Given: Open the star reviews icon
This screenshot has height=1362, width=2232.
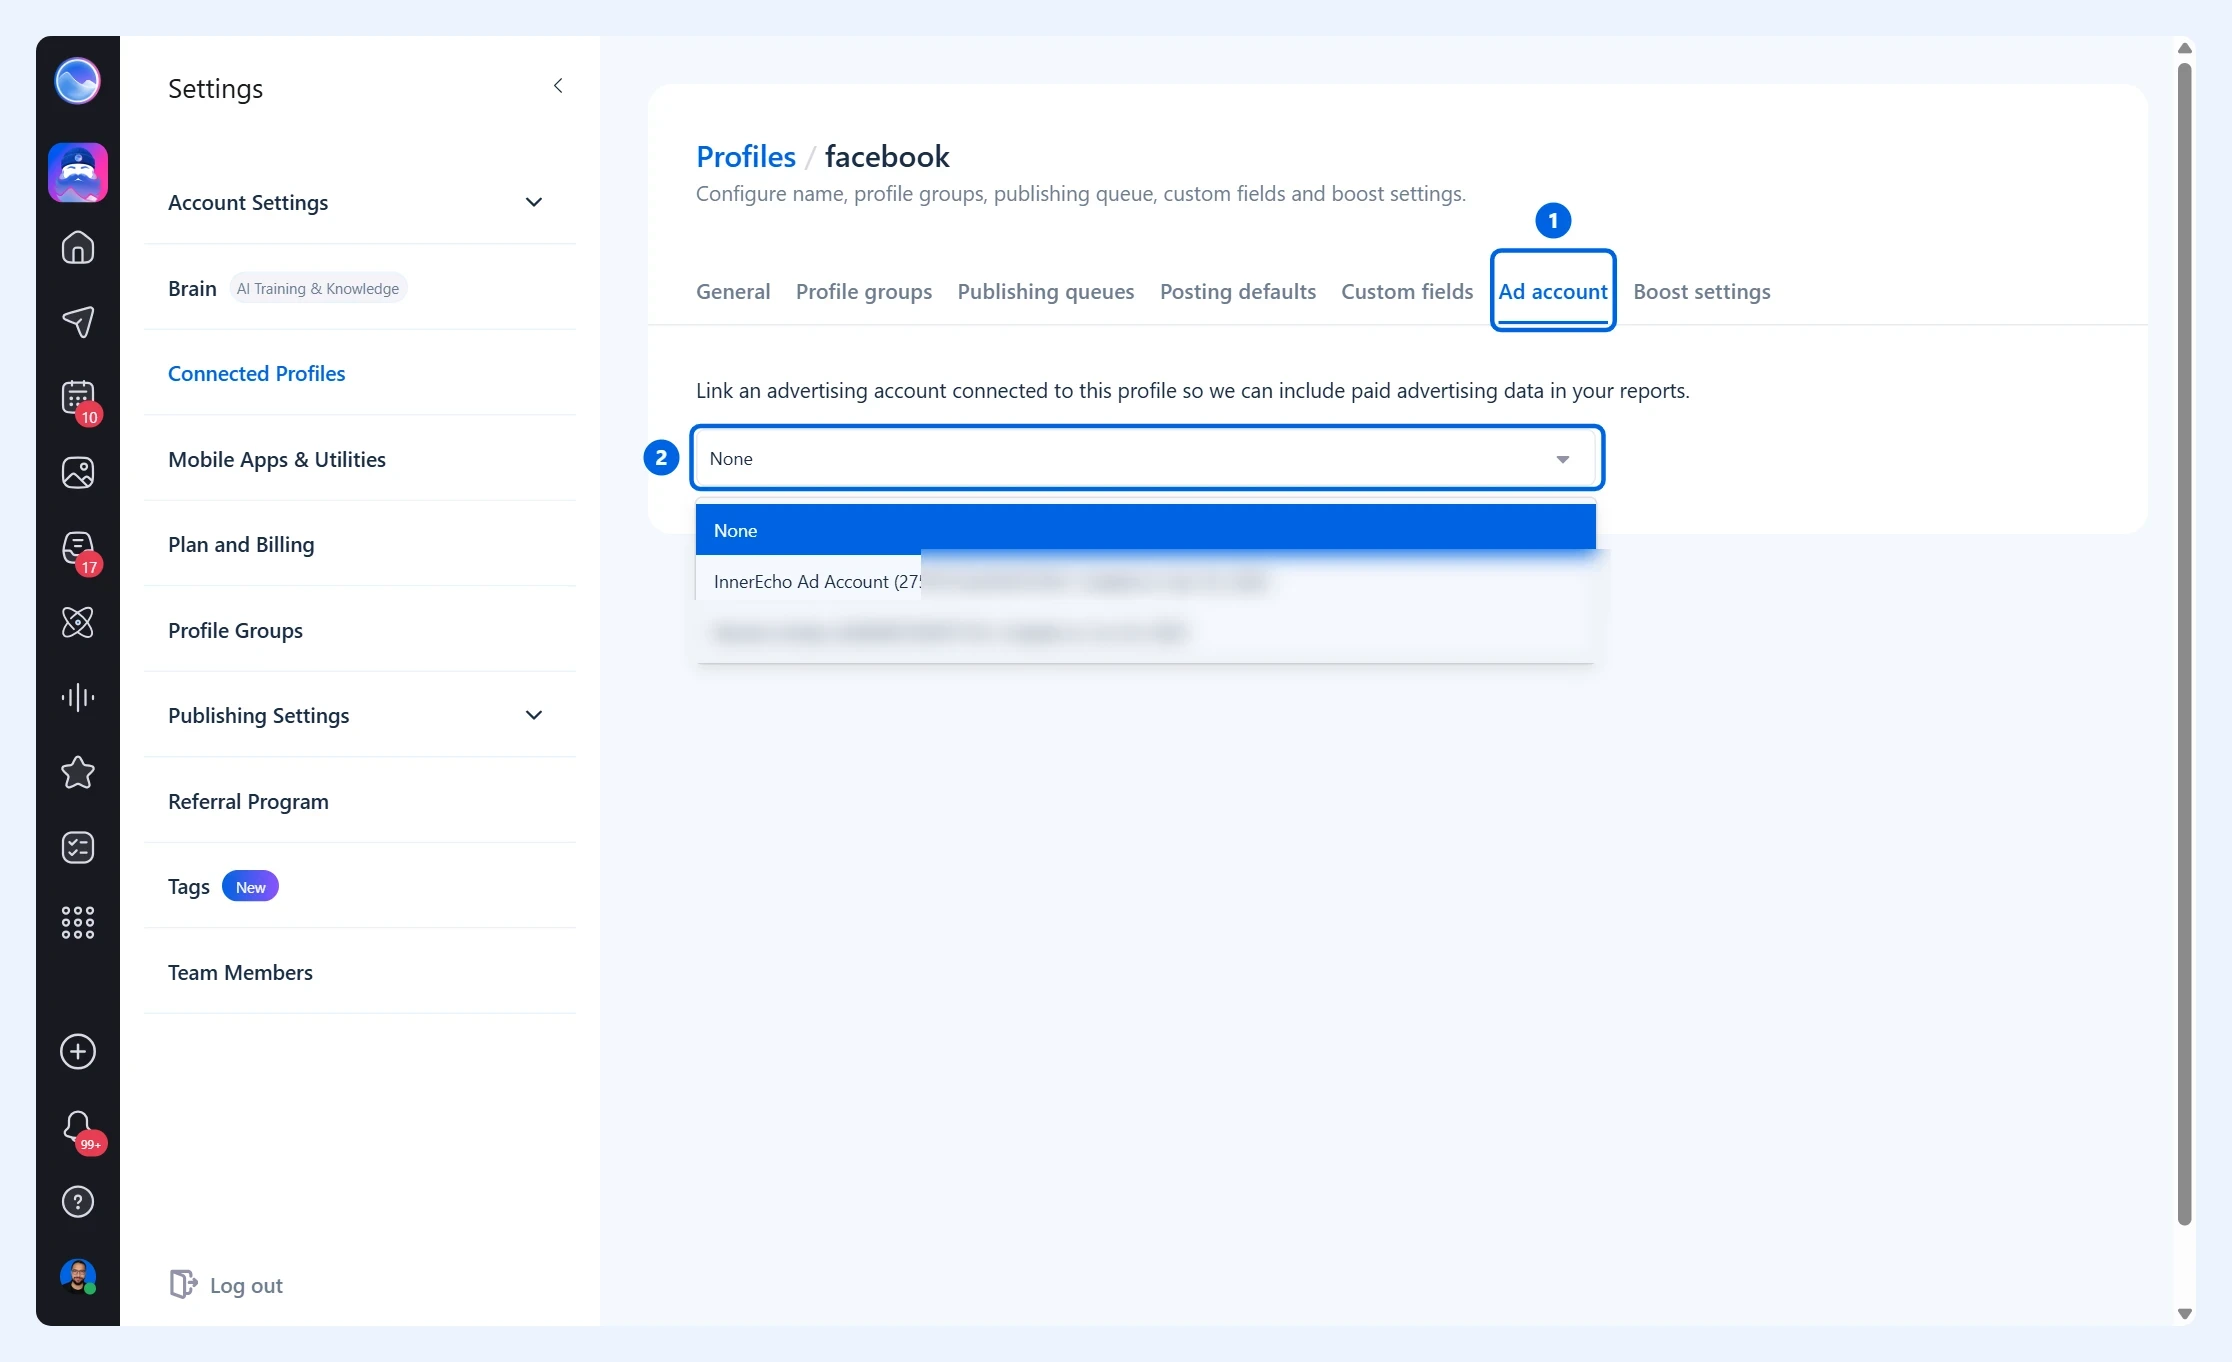Looking at the screenshot, I should (x=78, y=772).
